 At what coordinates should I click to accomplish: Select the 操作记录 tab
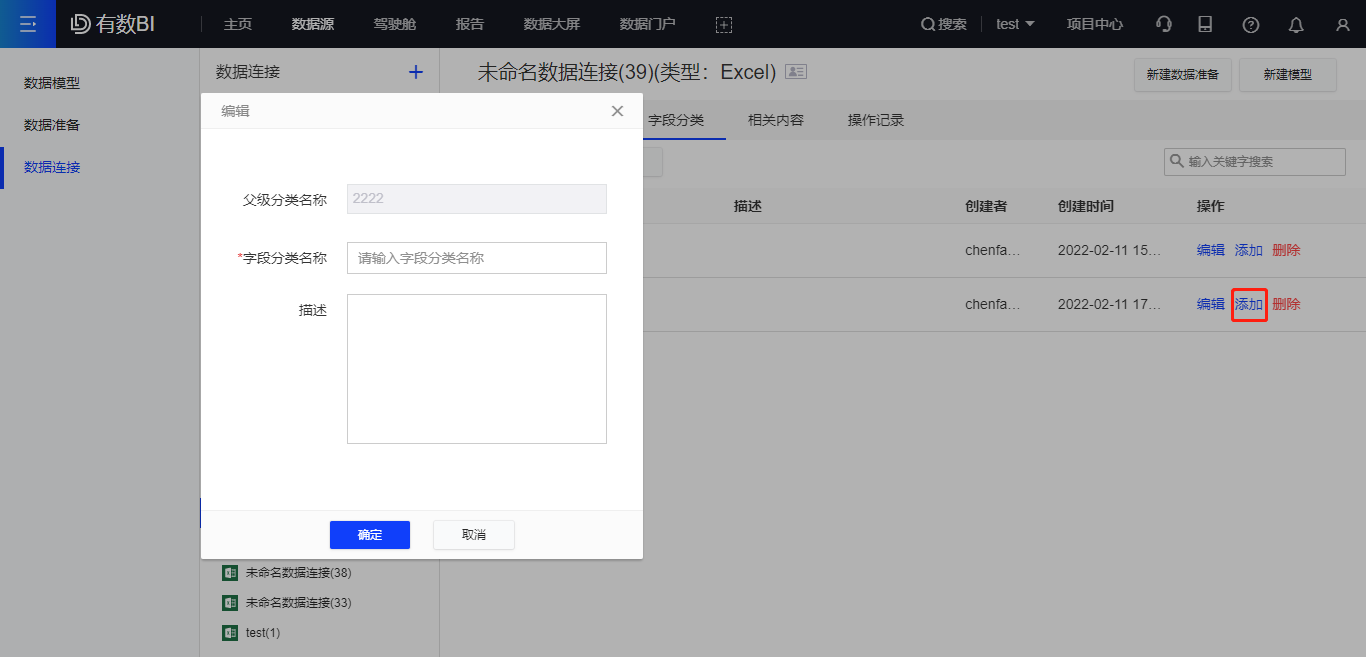point(875,119)
